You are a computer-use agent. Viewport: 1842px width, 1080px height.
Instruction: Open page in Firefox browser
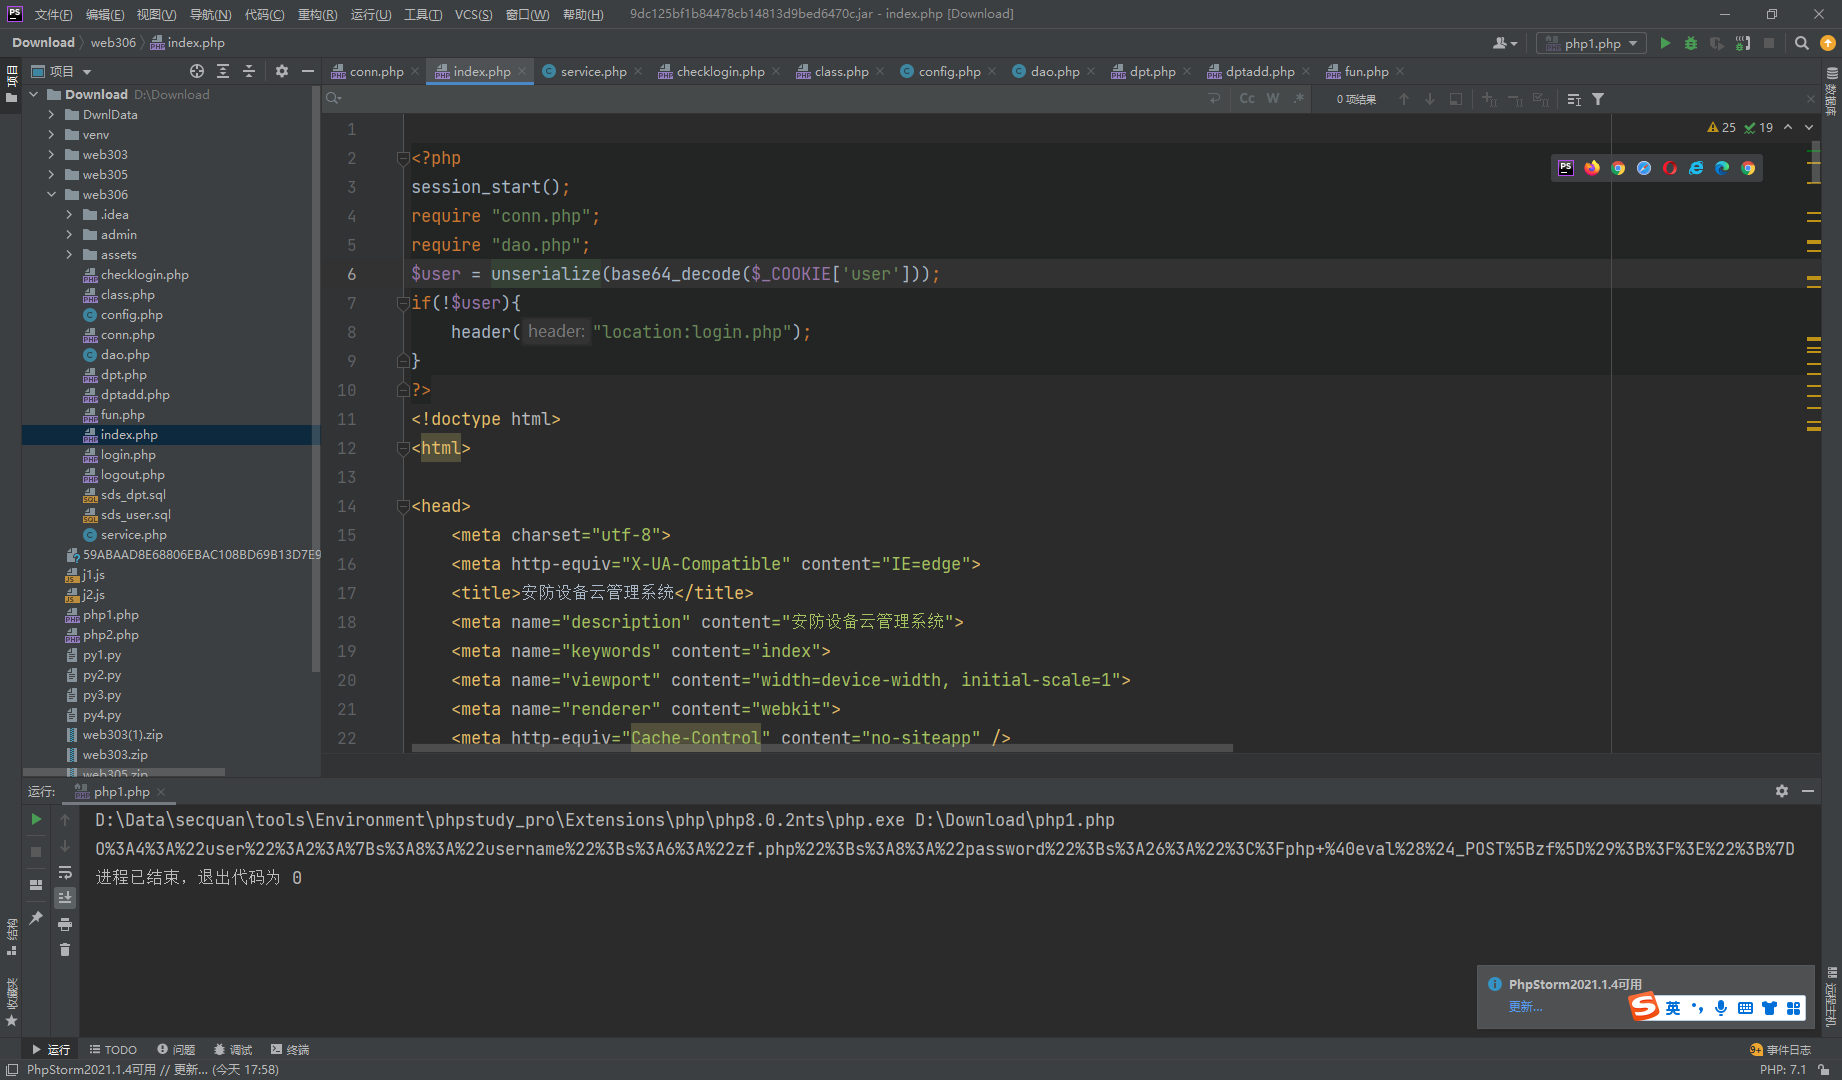[1592, 168]
